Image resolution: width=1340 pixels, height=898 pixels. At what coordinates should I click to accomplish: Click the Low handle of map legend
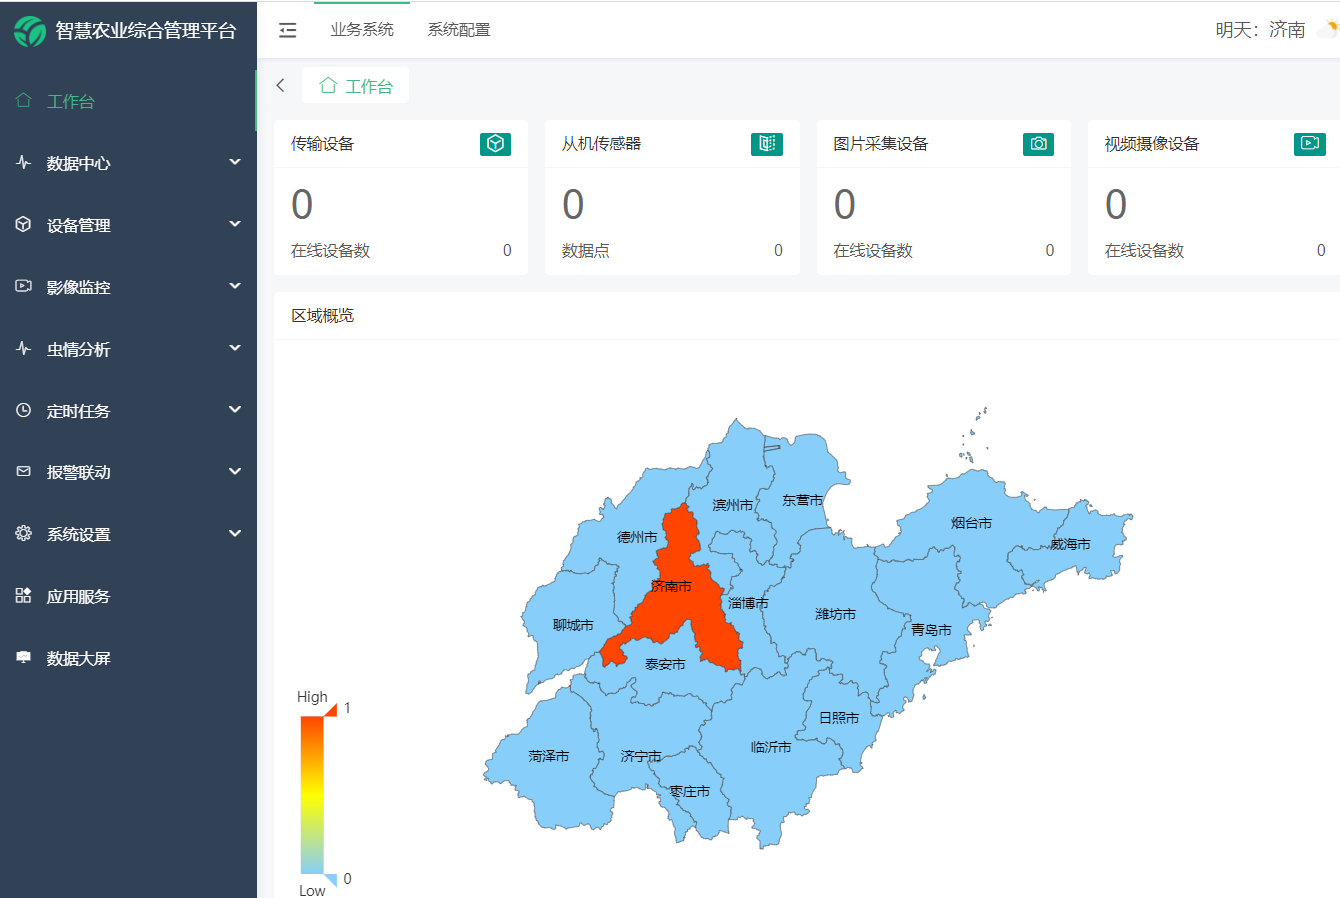tap(330, 879)
